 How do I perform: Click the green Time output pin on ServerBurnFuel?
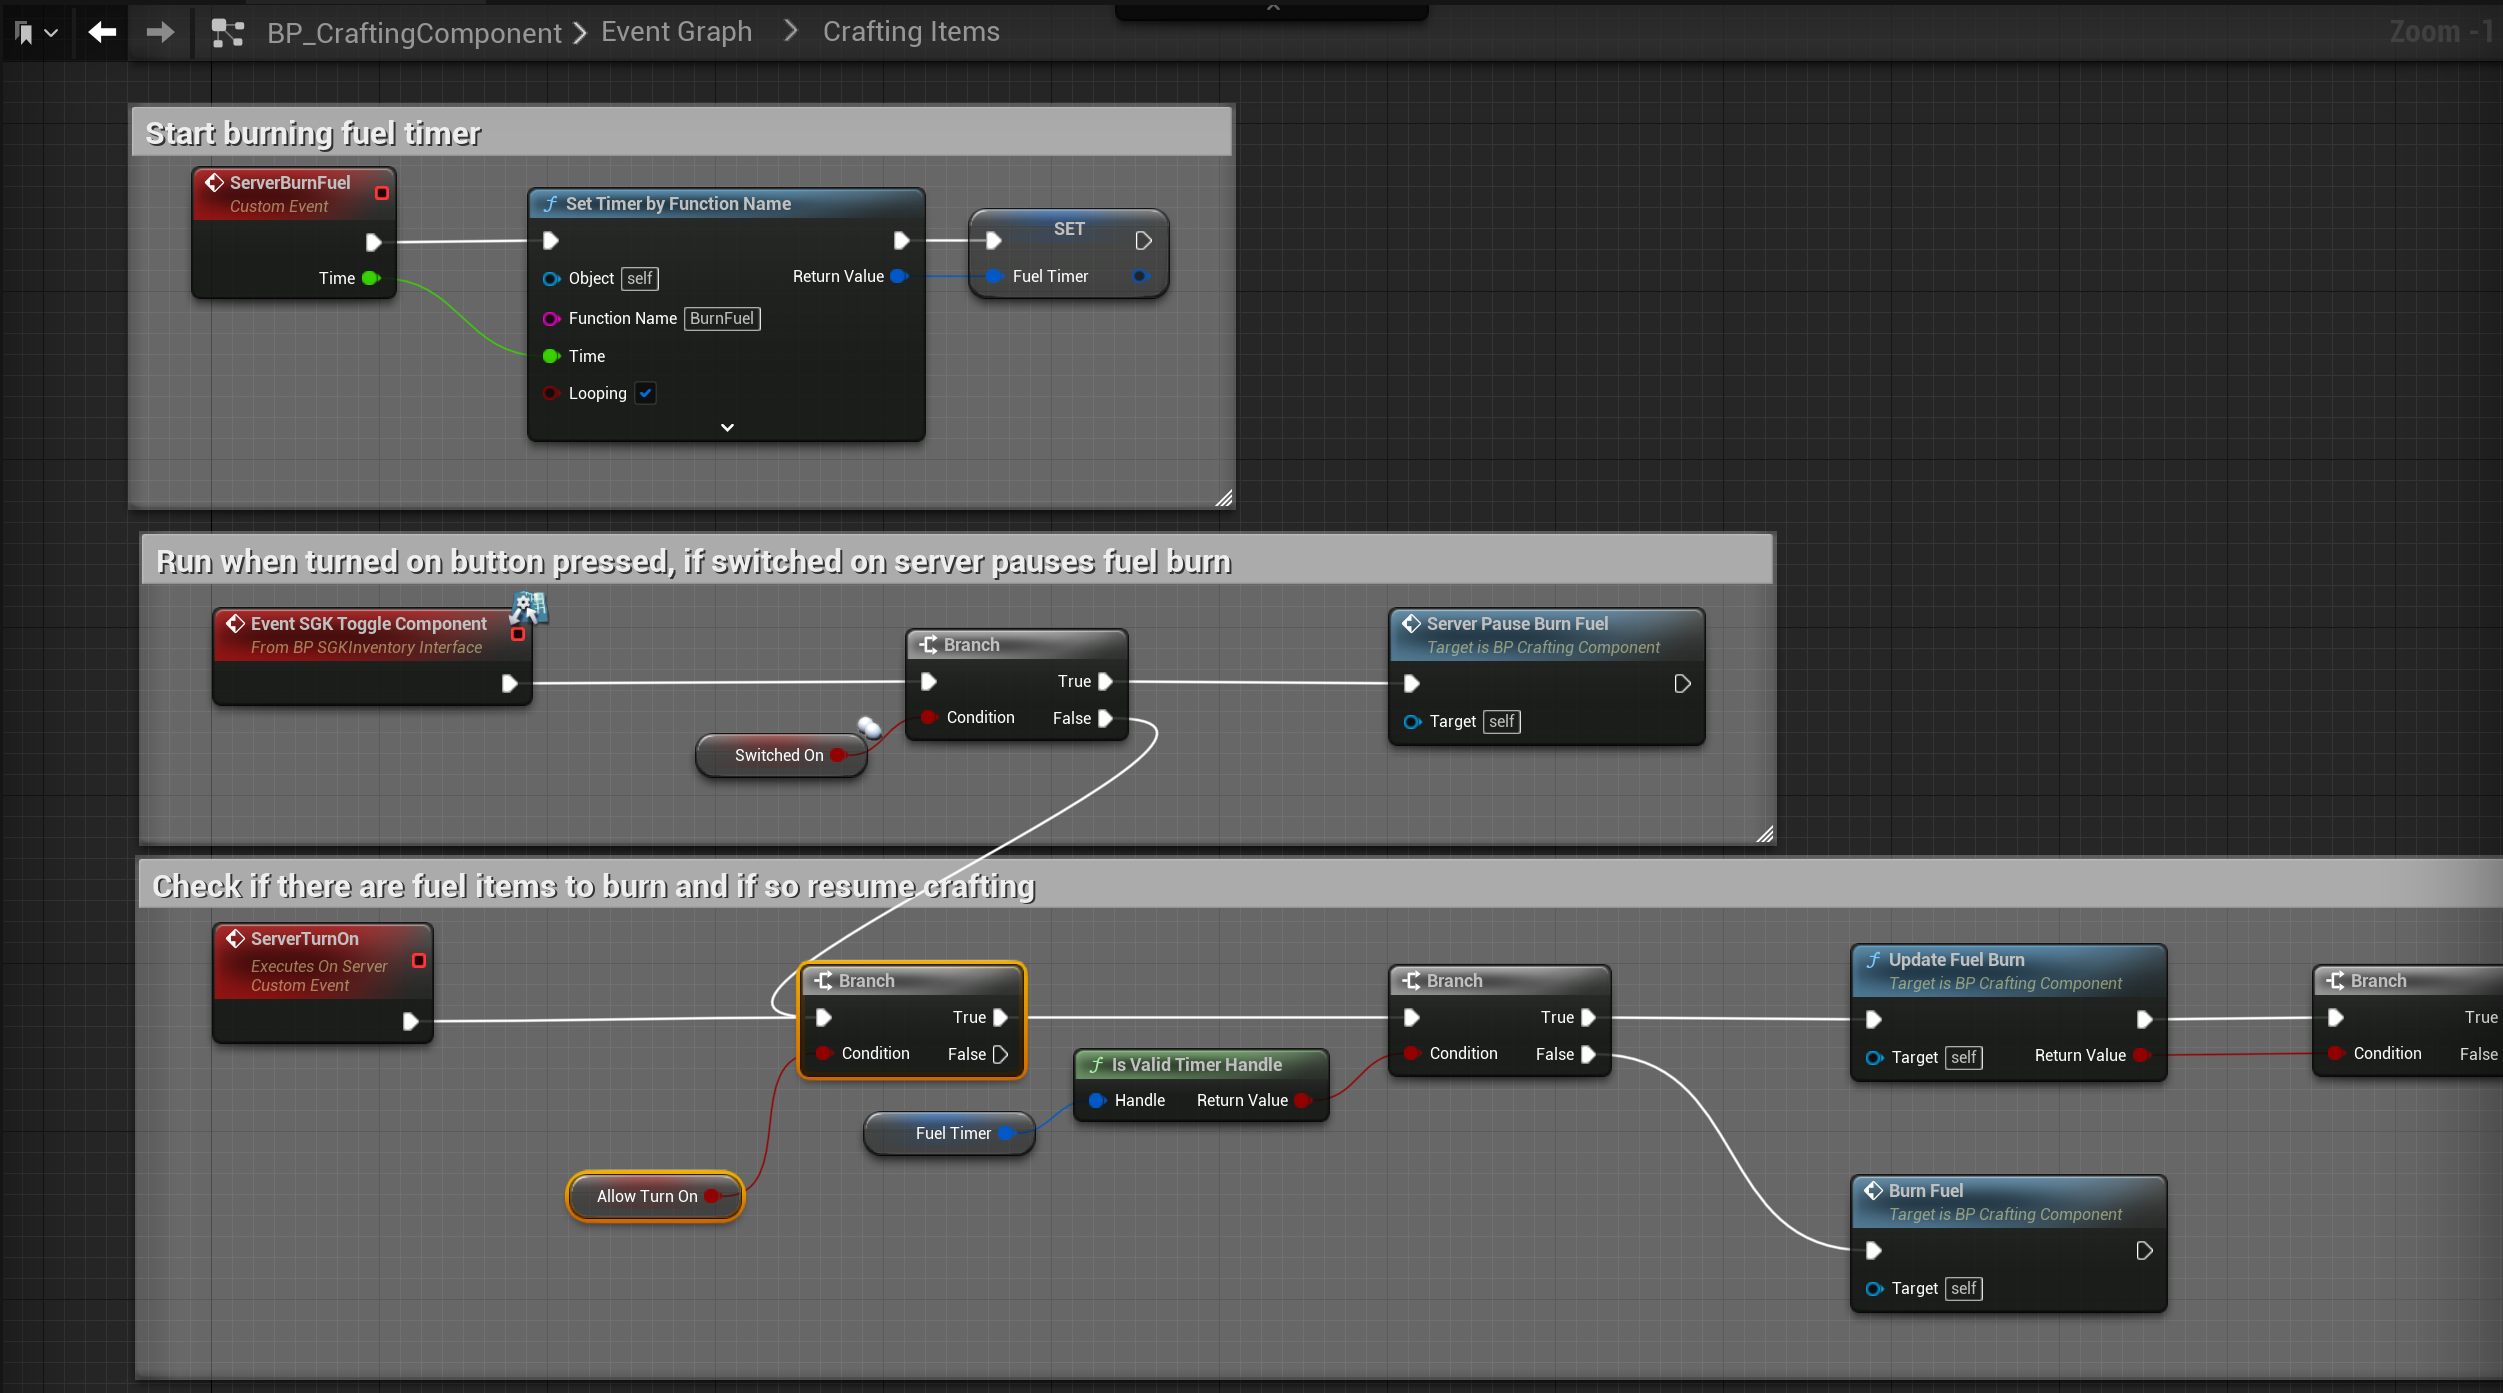coord(371,278)
